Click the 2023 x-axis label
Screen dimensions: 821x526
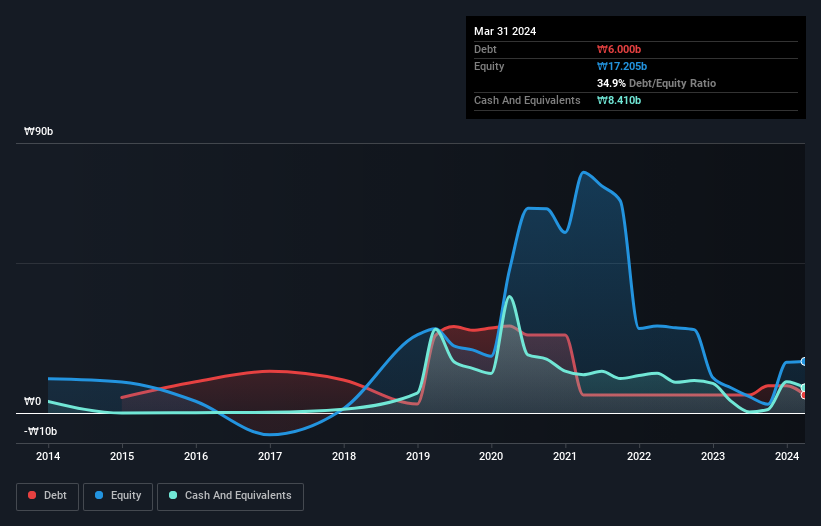click(x=713, y=456)
